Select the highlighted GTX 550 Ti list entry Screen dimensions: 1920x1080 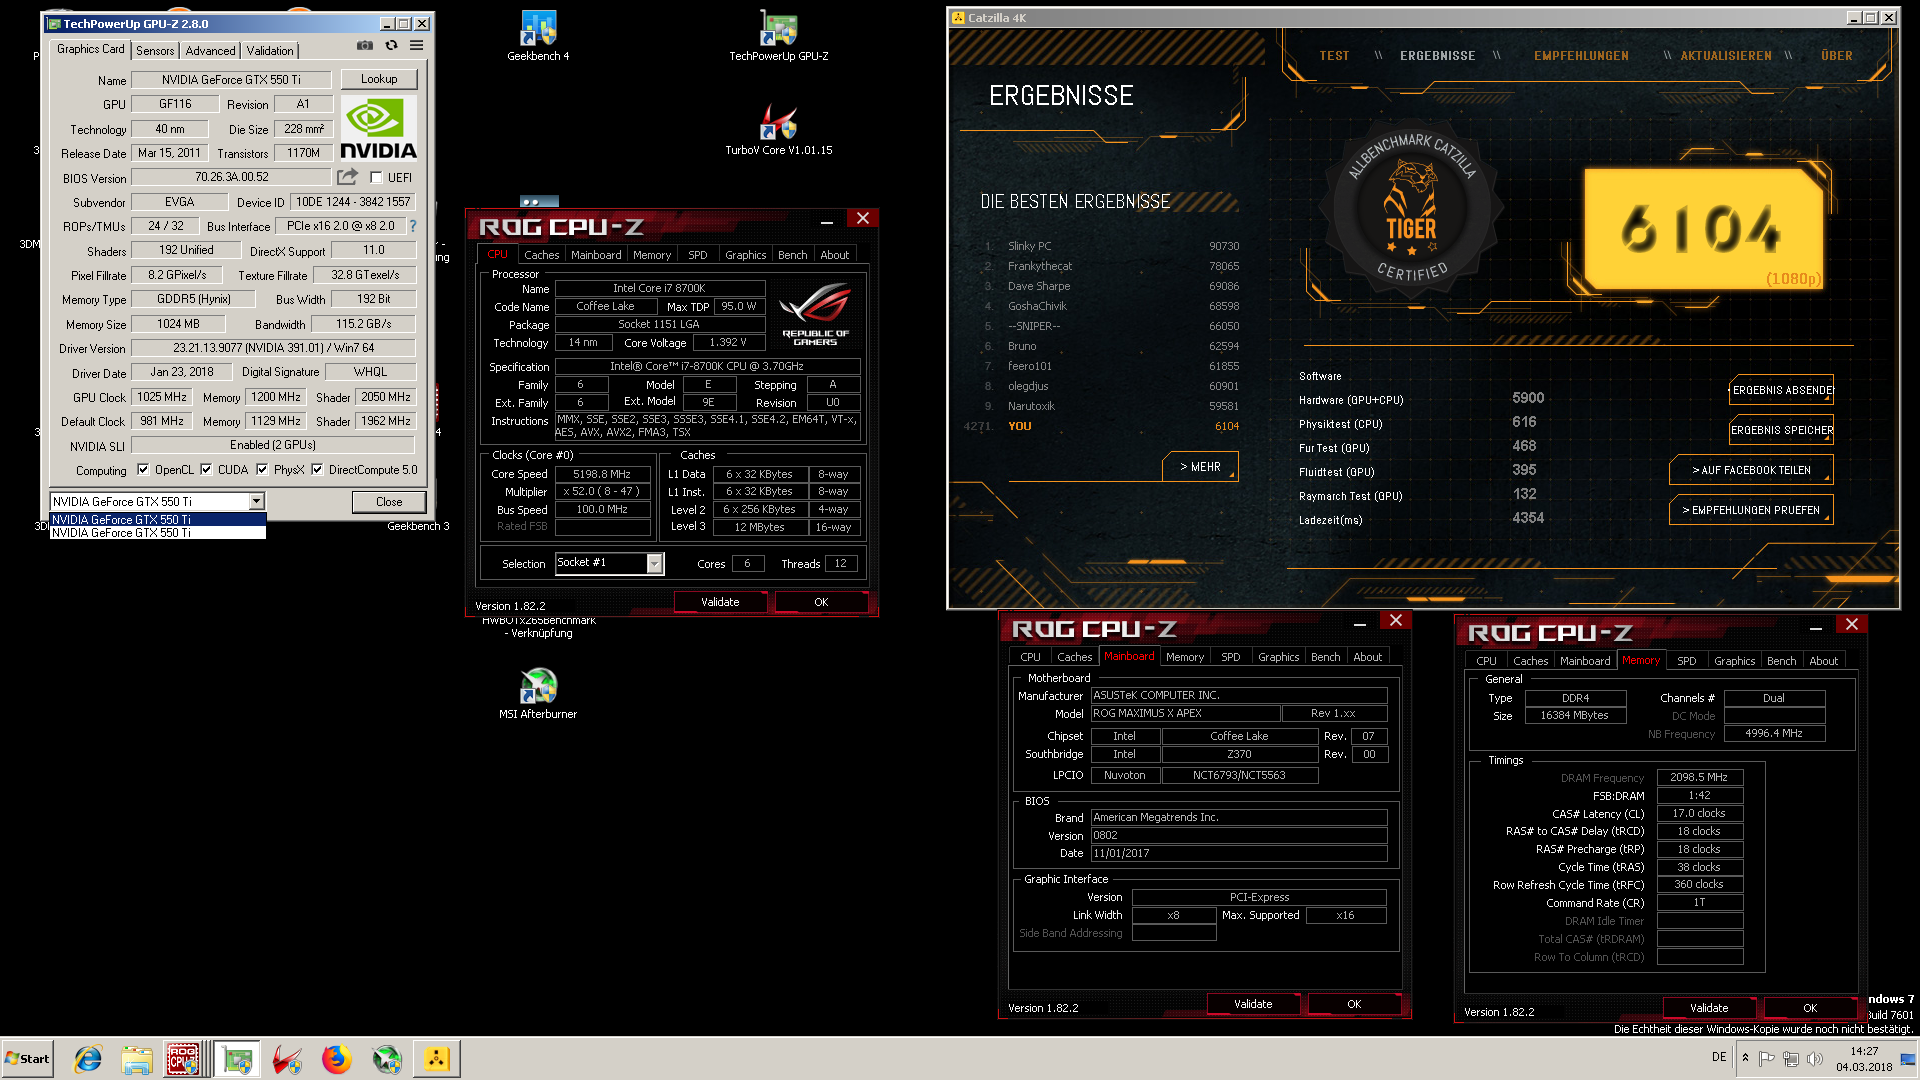pos(158,519)
